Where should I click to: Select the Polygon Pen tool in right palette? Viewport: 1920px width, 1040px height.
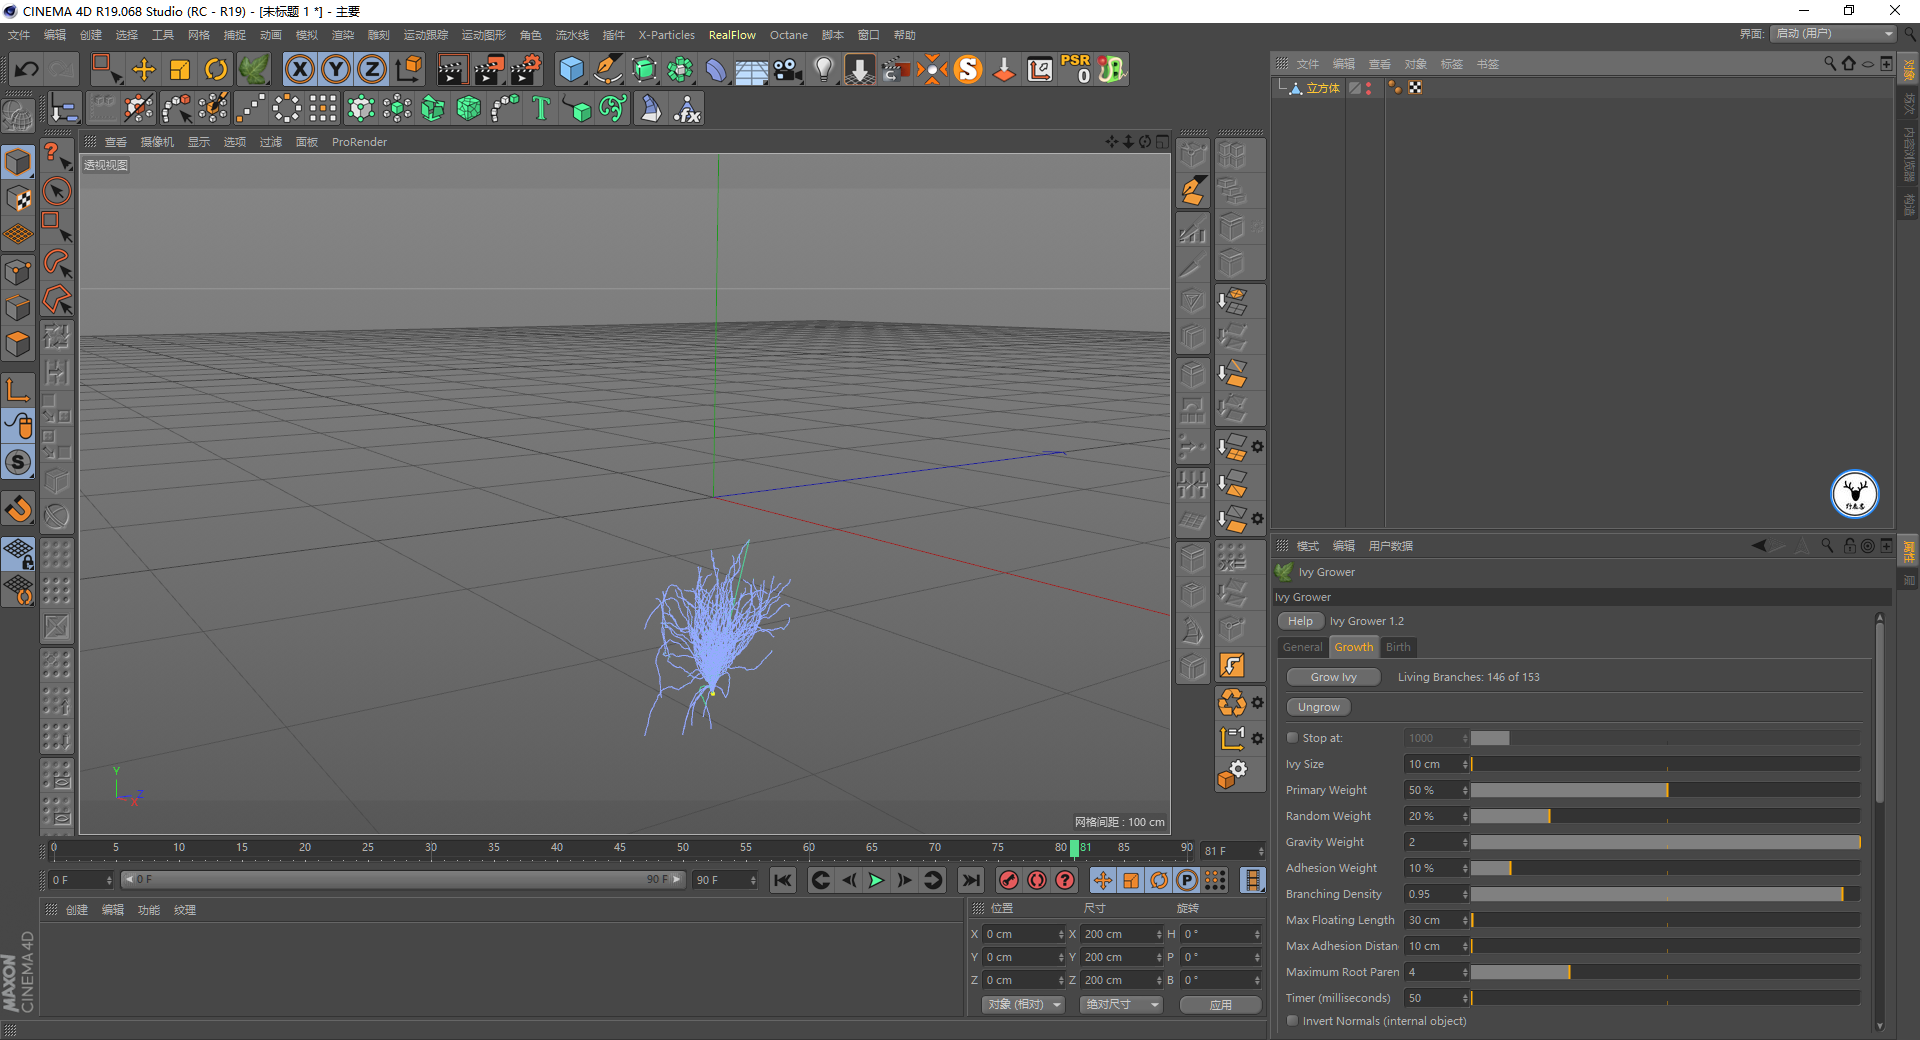pyautogui.click(x=1193, y=190)
